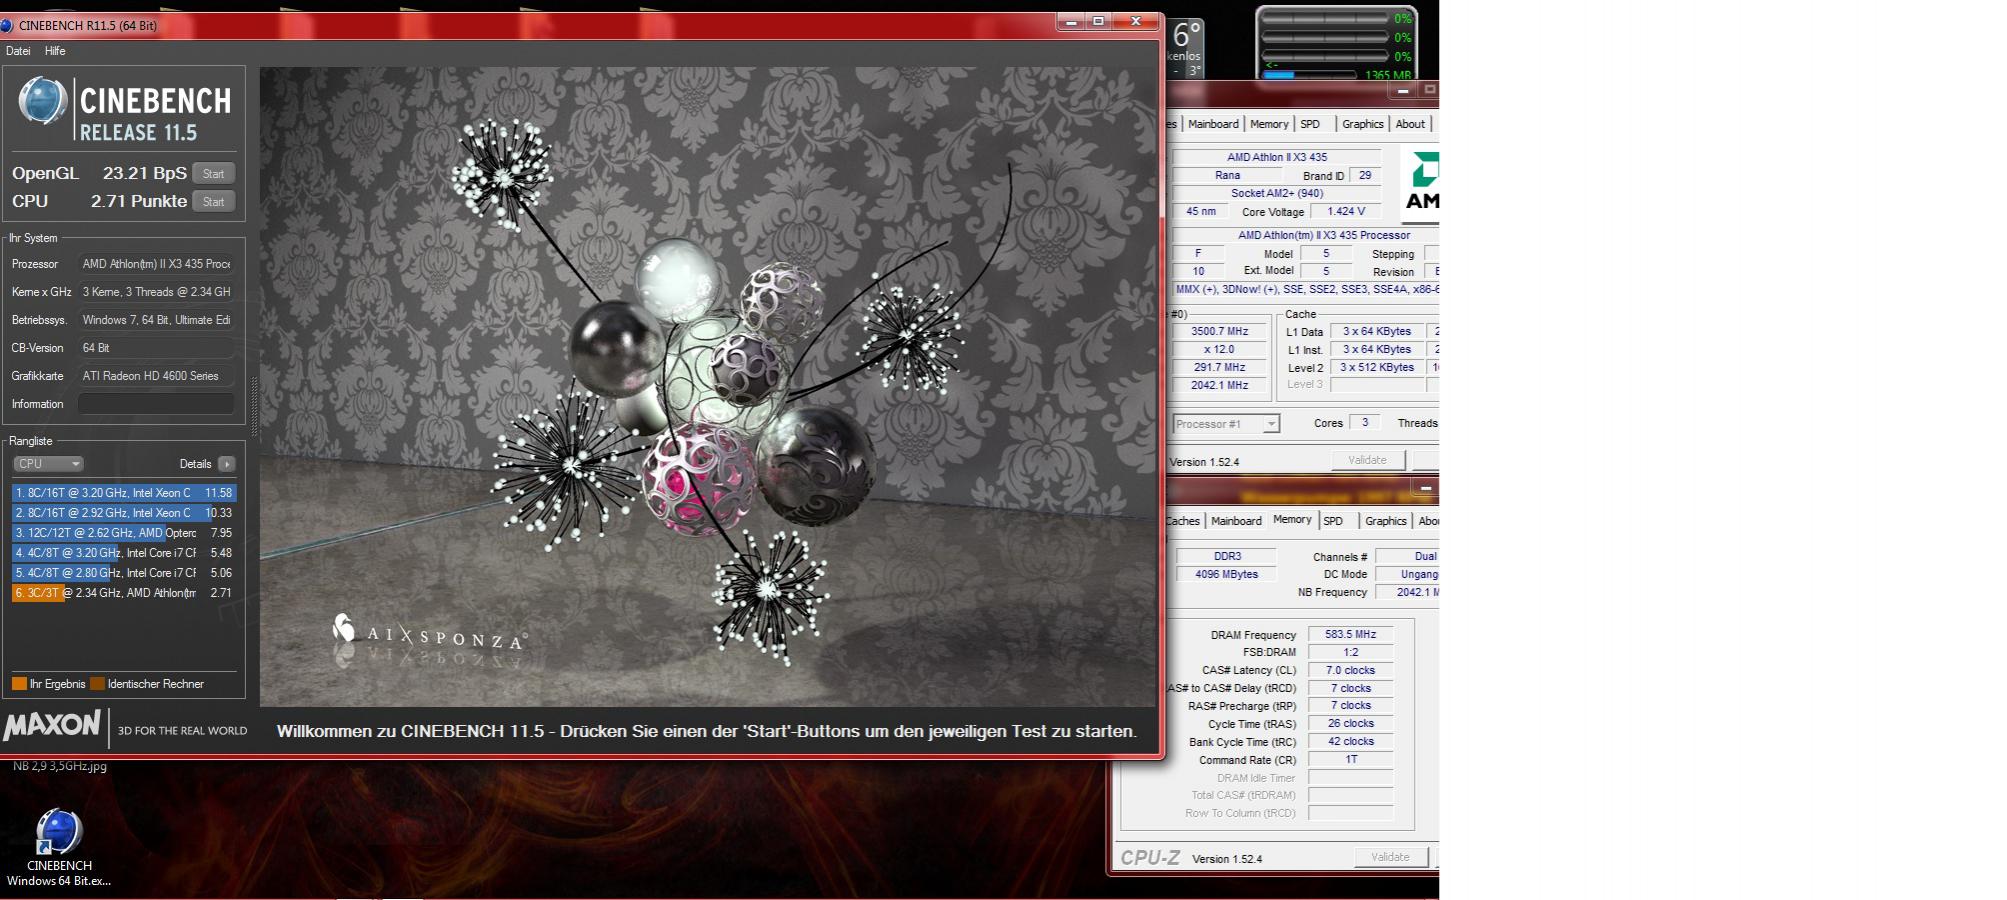Switch to SPD tab in upper CPU-Z
This screenshot has width=2007, height=900.
[1310, 124]
